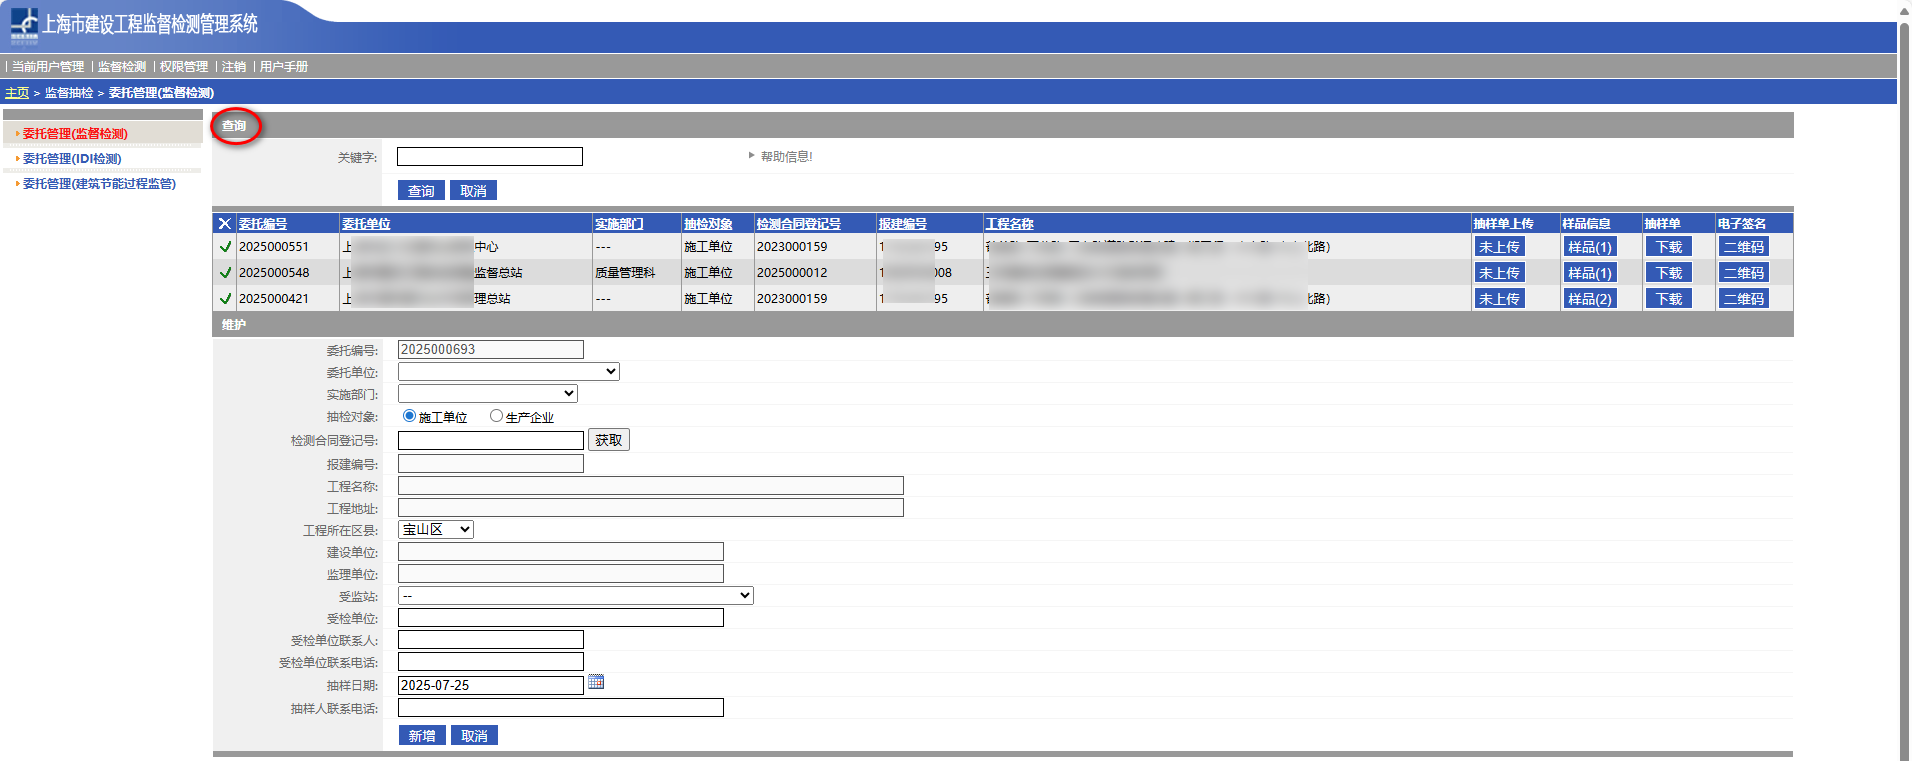
Task: Select the 生产企业 radio option
Action: (496, 416)
